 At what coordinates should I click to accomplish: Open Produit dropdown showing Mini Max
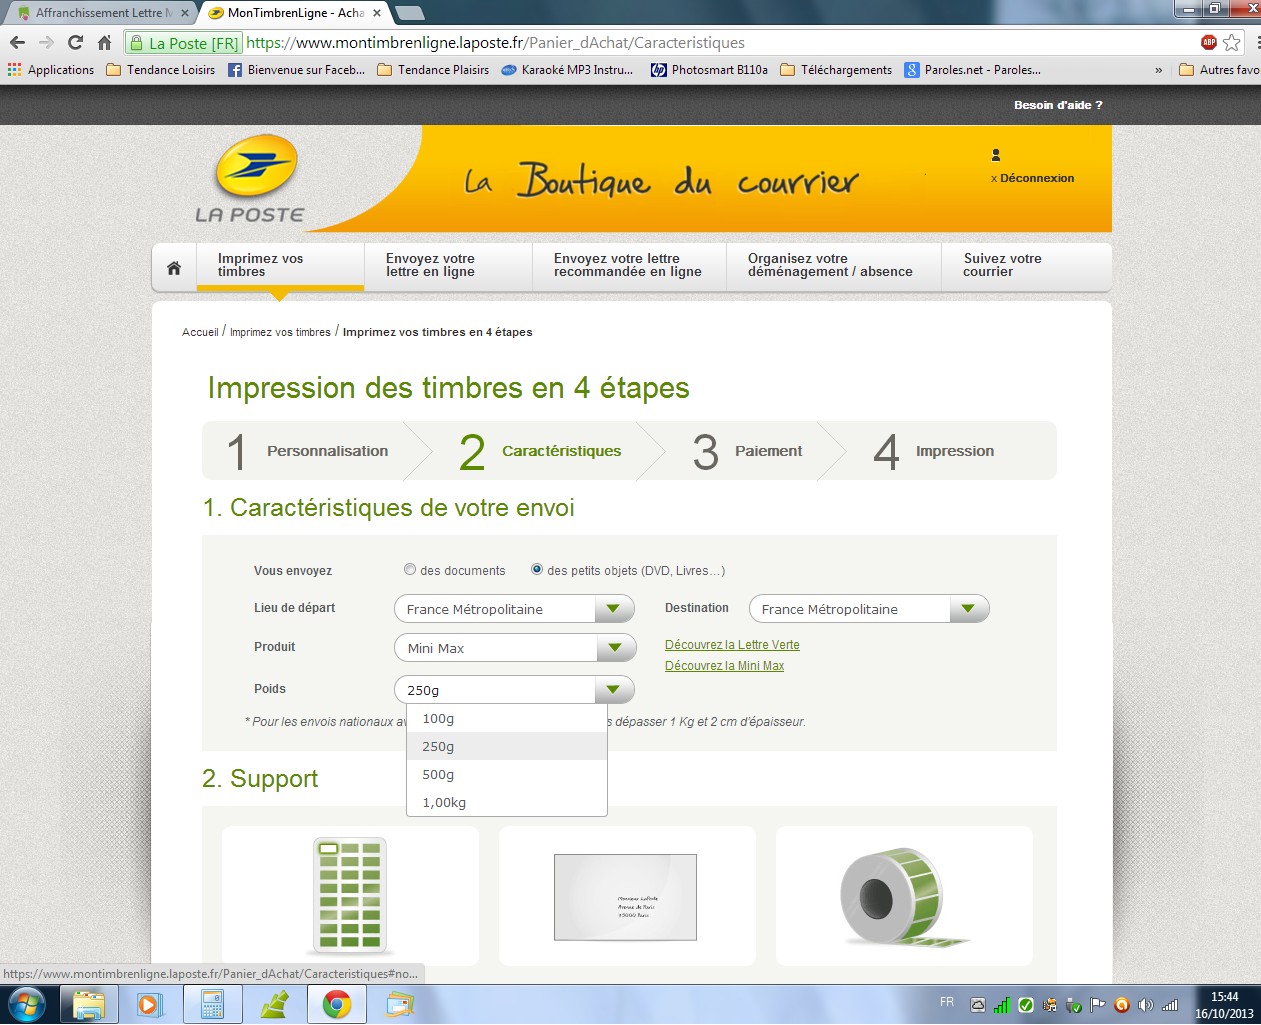pos(515,647)
